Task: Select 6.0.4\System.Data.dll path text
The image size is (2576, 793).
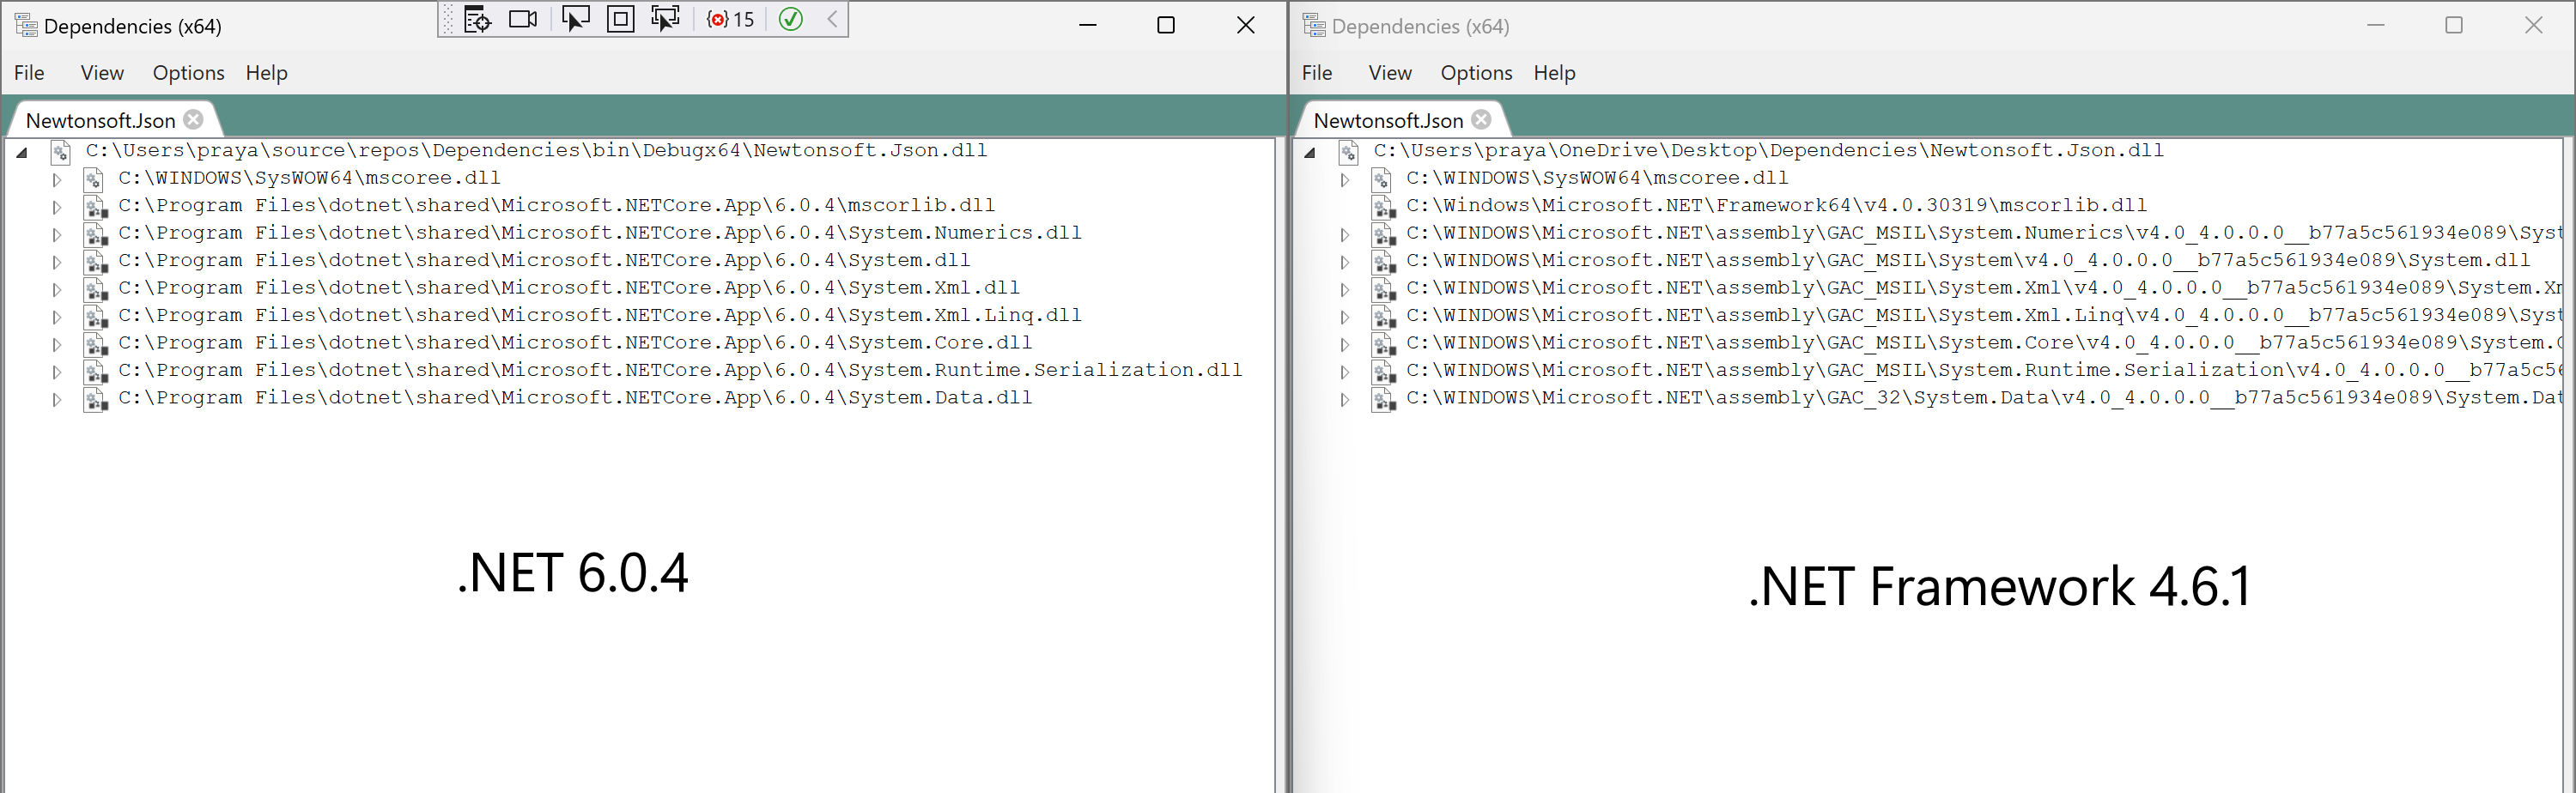Action: (x=575, y=398)
